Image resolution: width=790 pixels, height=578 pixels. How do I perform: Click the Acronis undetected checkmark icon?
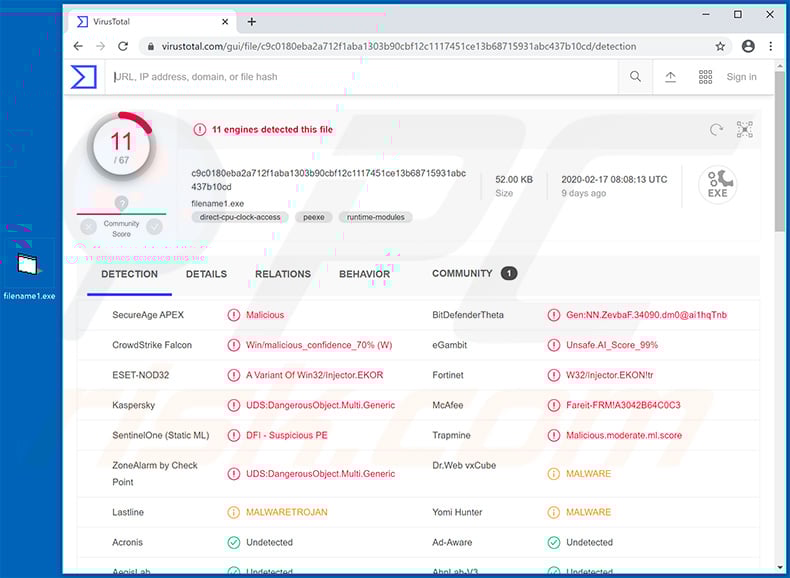click(233, 543)
